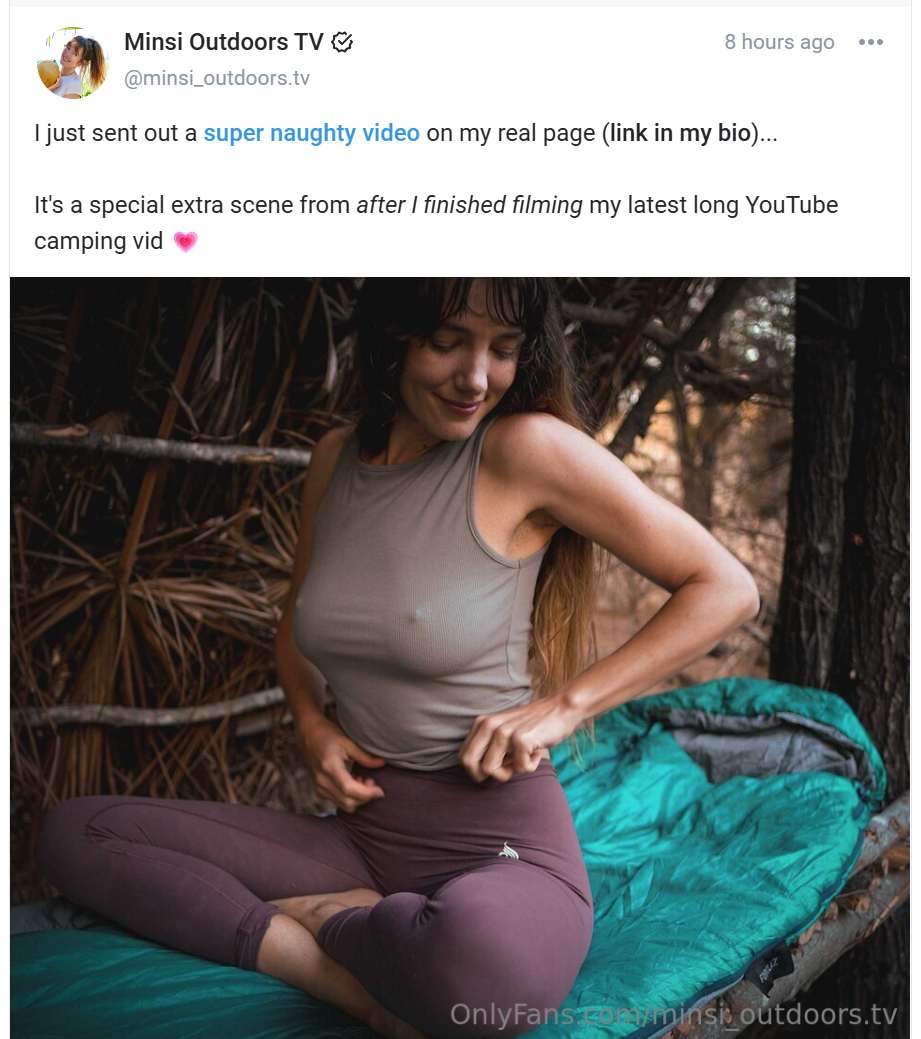The image size is (921, 1039).
Task: Click the verified checkmark badge
Action: (342, 42)
